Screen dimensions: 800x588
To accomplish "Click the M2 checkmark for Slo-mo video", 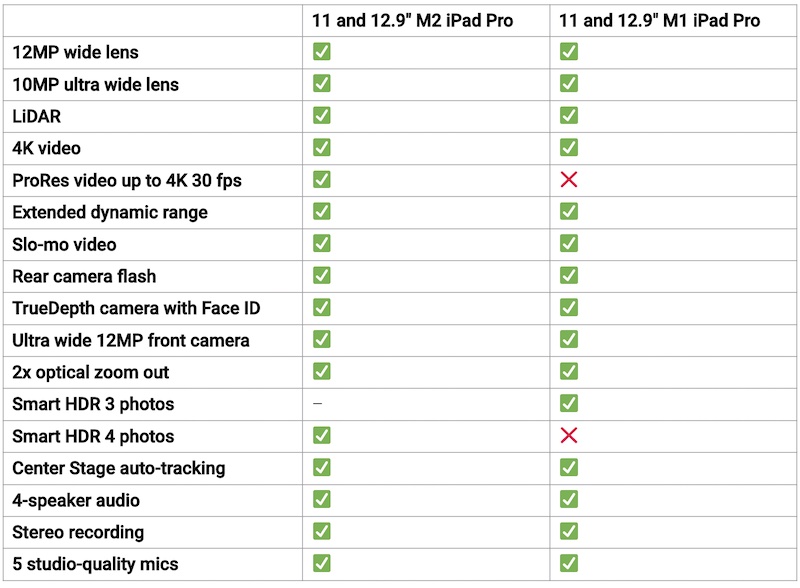I will 322,244.
